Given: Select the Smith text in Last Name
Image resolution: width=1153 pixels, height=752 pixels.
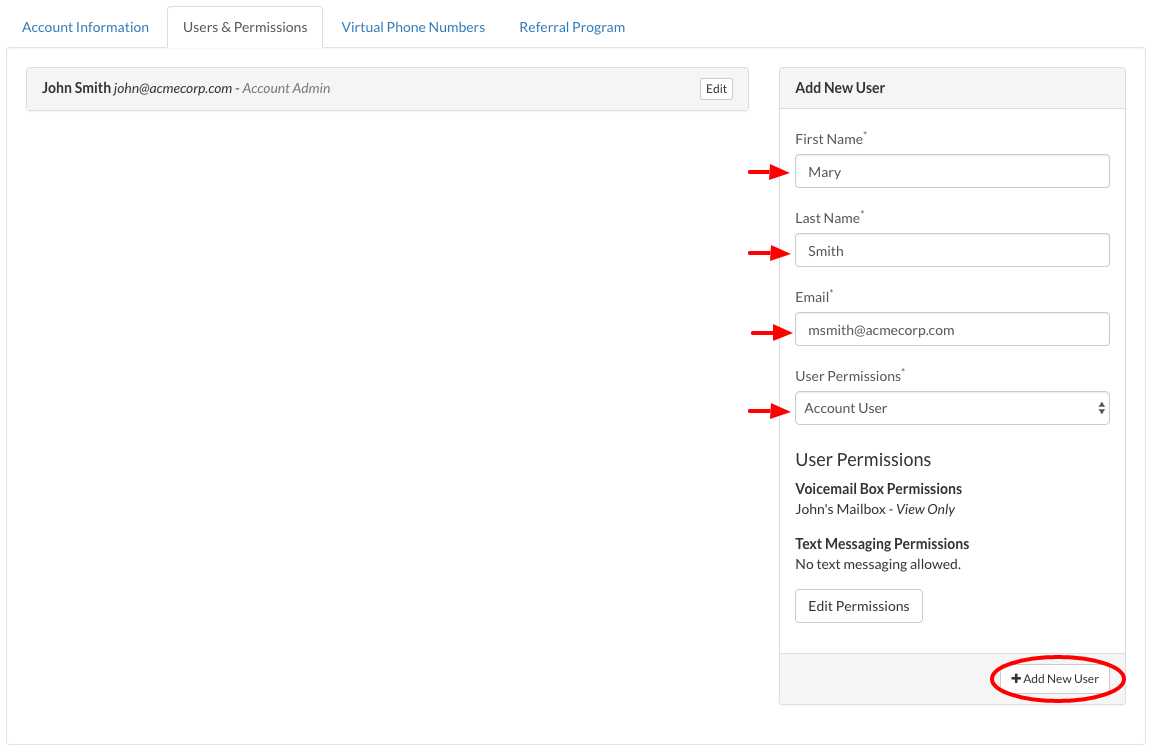Looking at the screenshot, I should [x=824, y=250].
